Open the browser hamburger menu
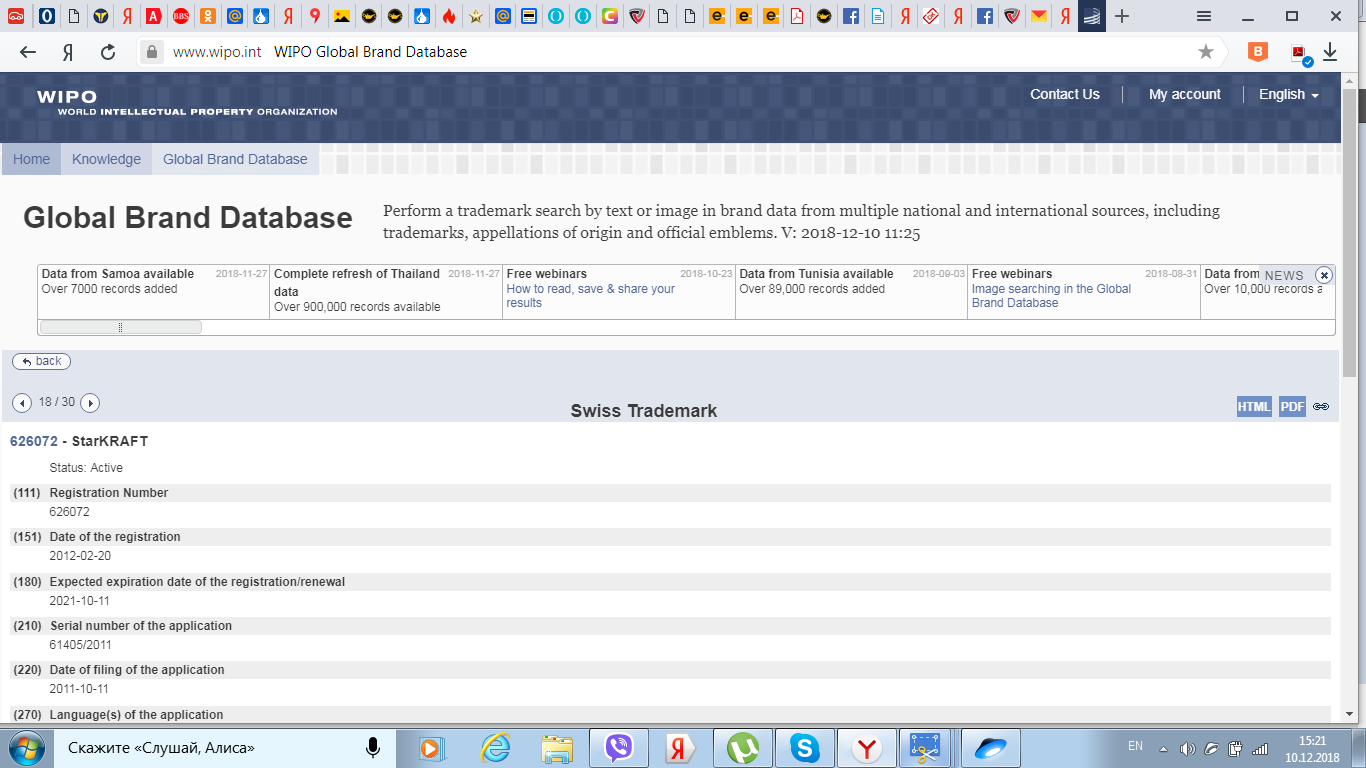 click(x=1204, y=16)
